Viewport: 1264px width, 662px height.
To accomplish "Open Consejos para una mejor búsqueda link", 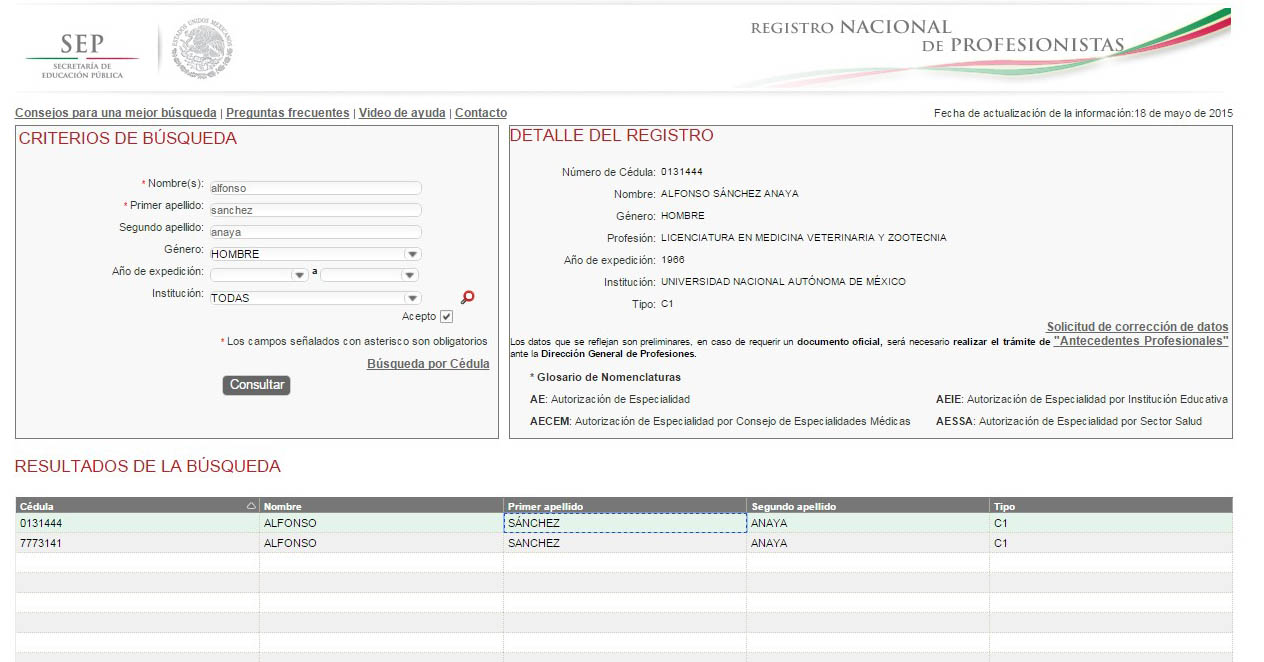I will pyautogui.click(x=115, y=113).
